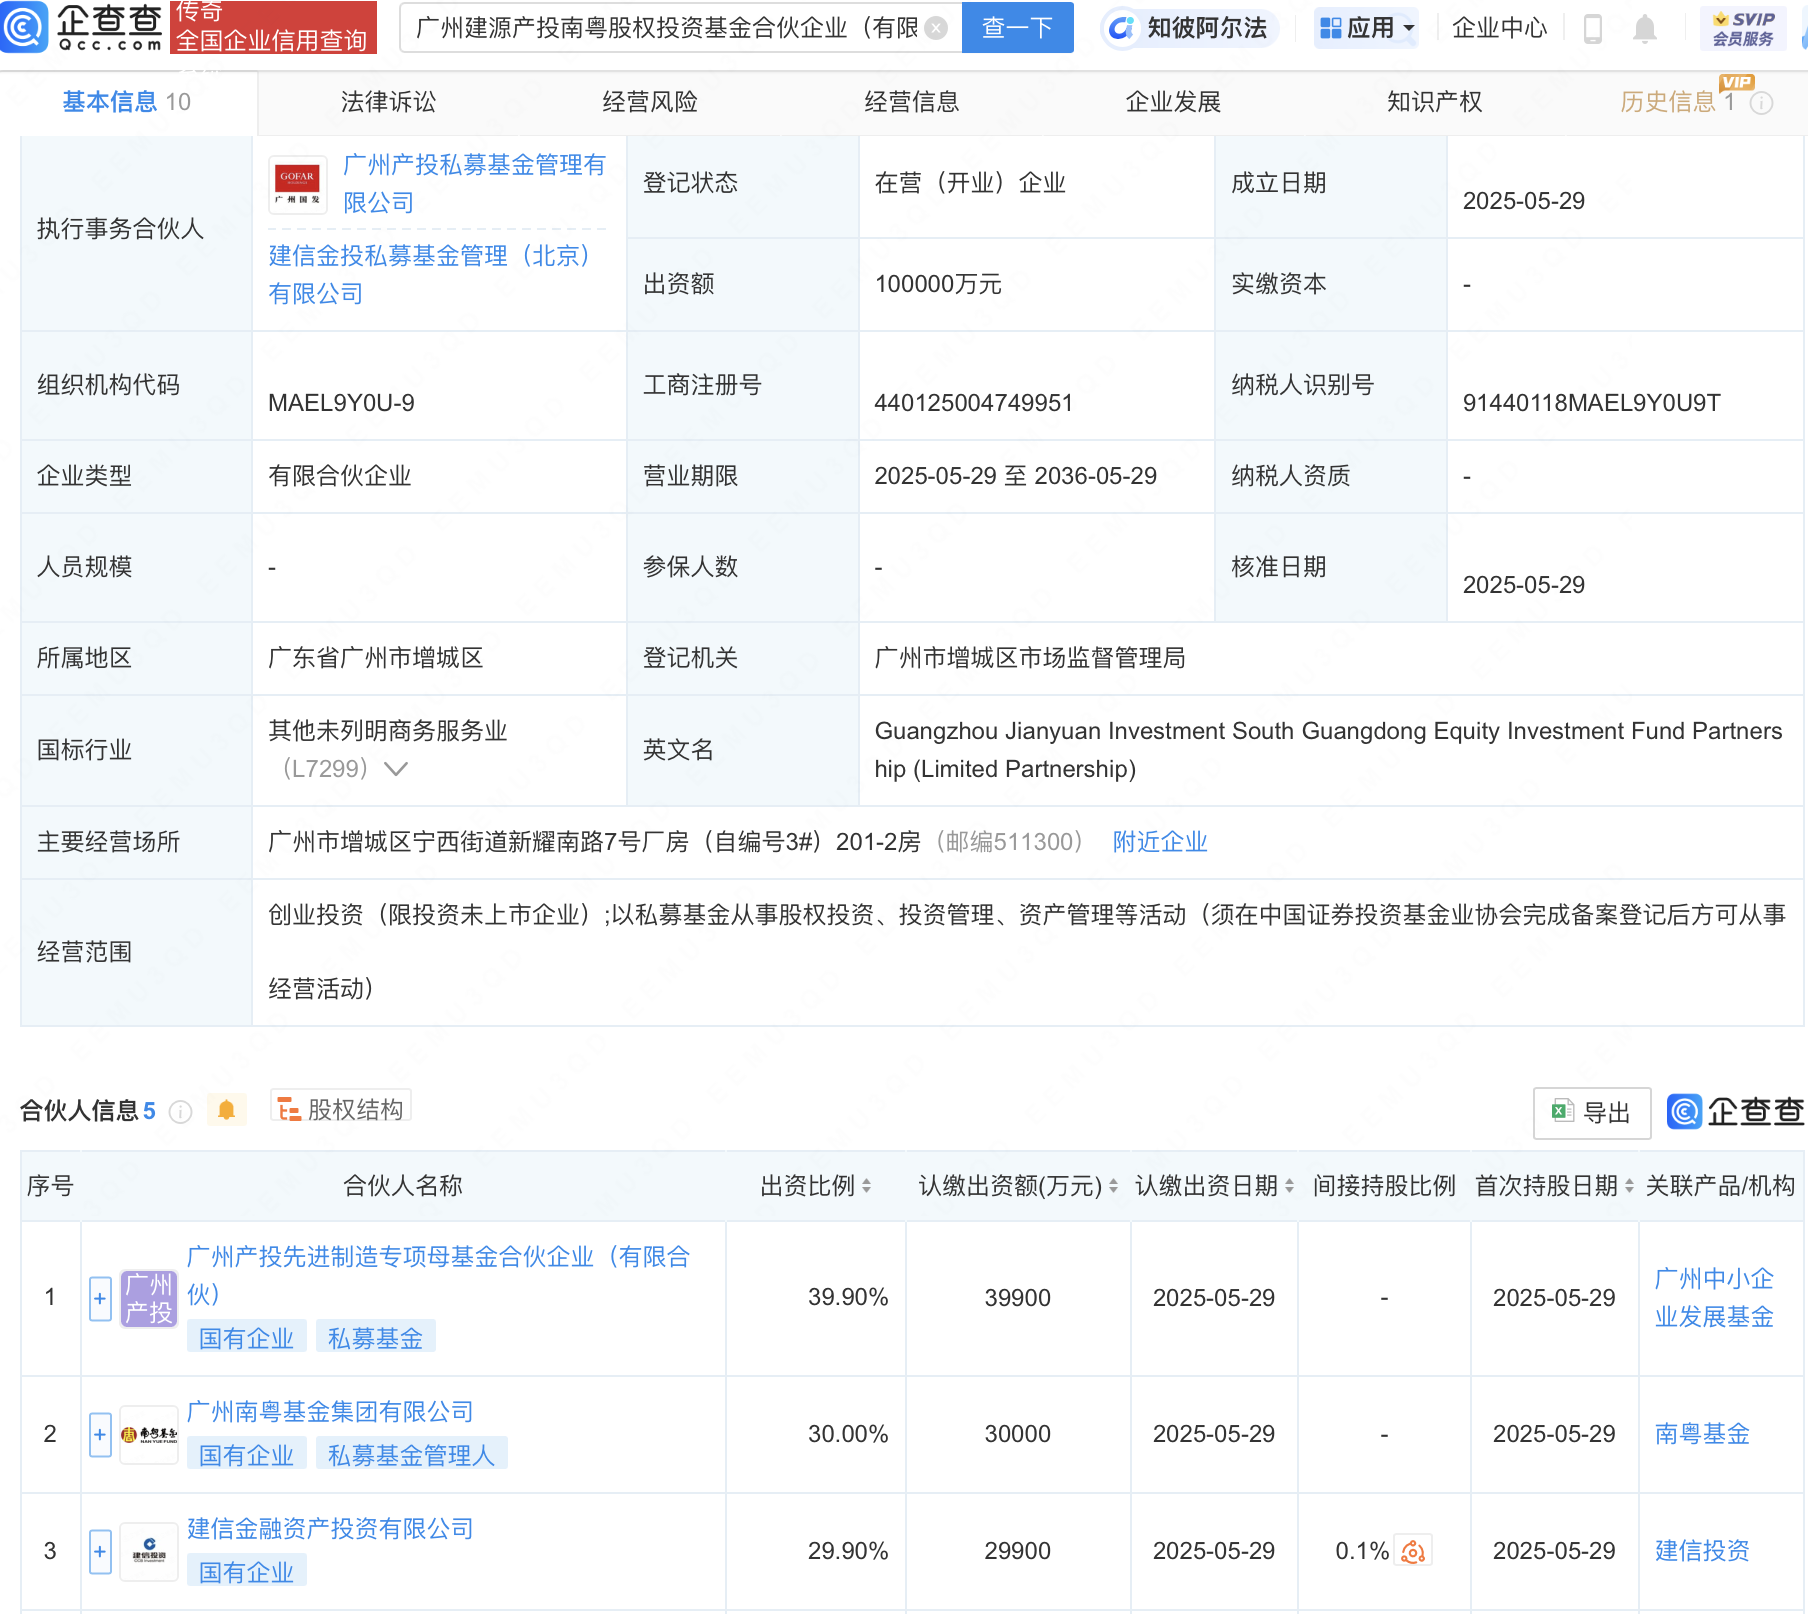Screen dimensions: 1808x1614
Task: Click info icon next to 历史信息
Action: [x=1762, y=103]
